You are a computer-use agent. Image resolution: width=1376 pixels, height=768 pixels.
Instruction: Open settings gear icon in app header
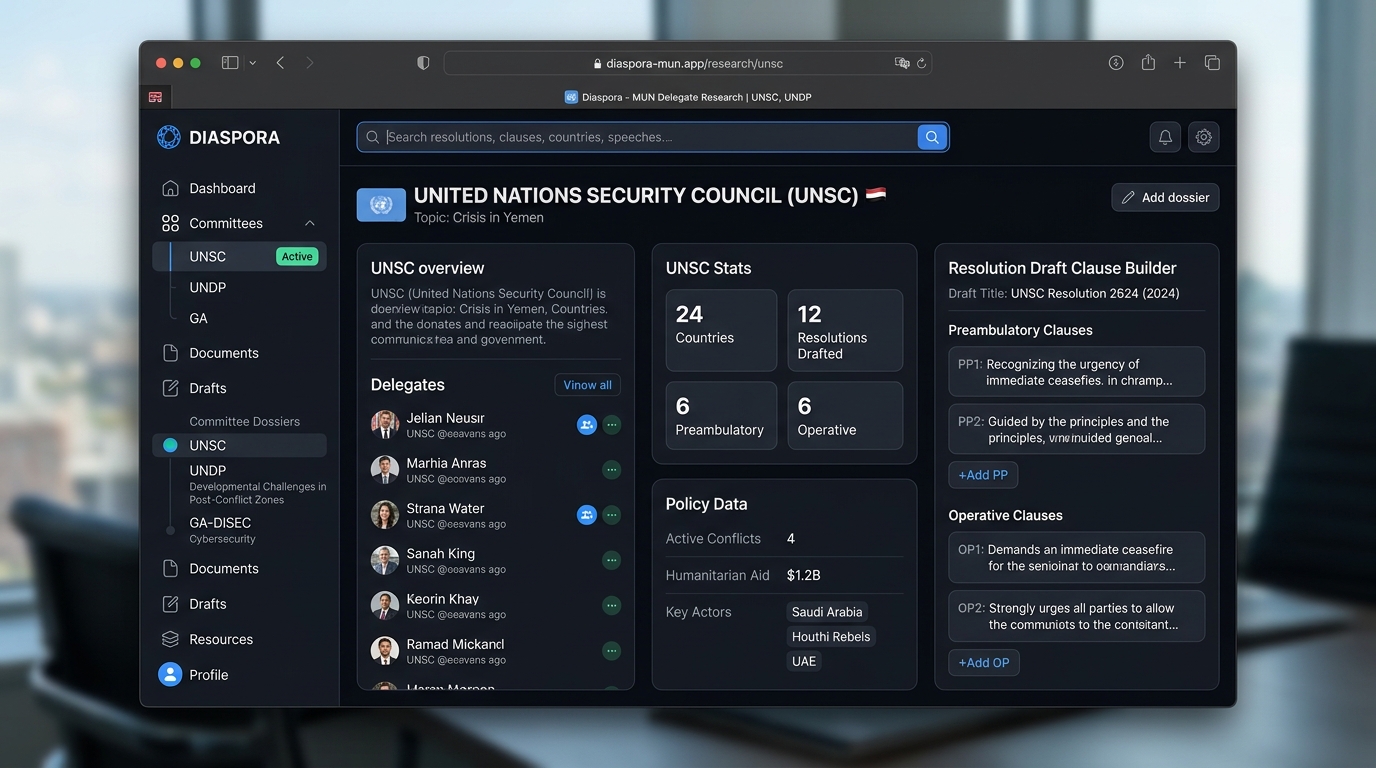point(1204,137)
